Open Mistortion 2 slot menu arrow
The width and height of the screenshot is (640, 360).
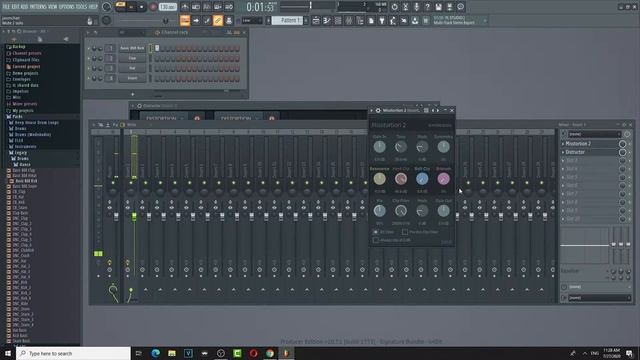[563, 144]
